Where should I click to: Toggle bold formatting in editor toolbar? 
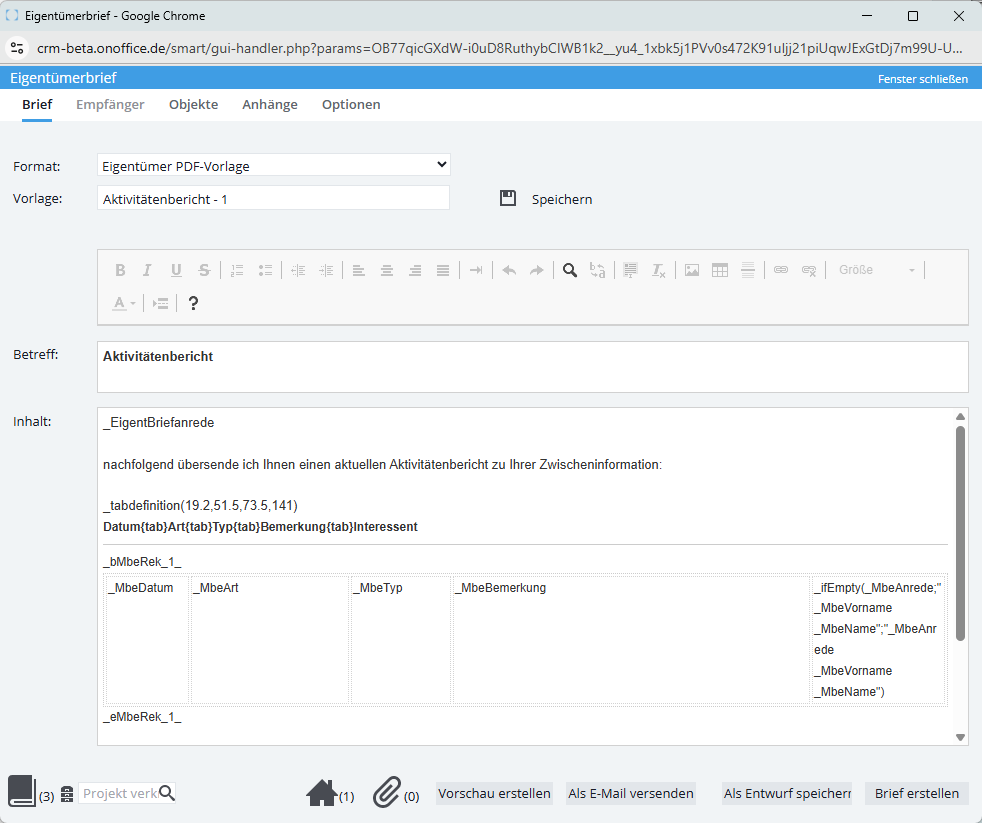click(x=120, y=270)
